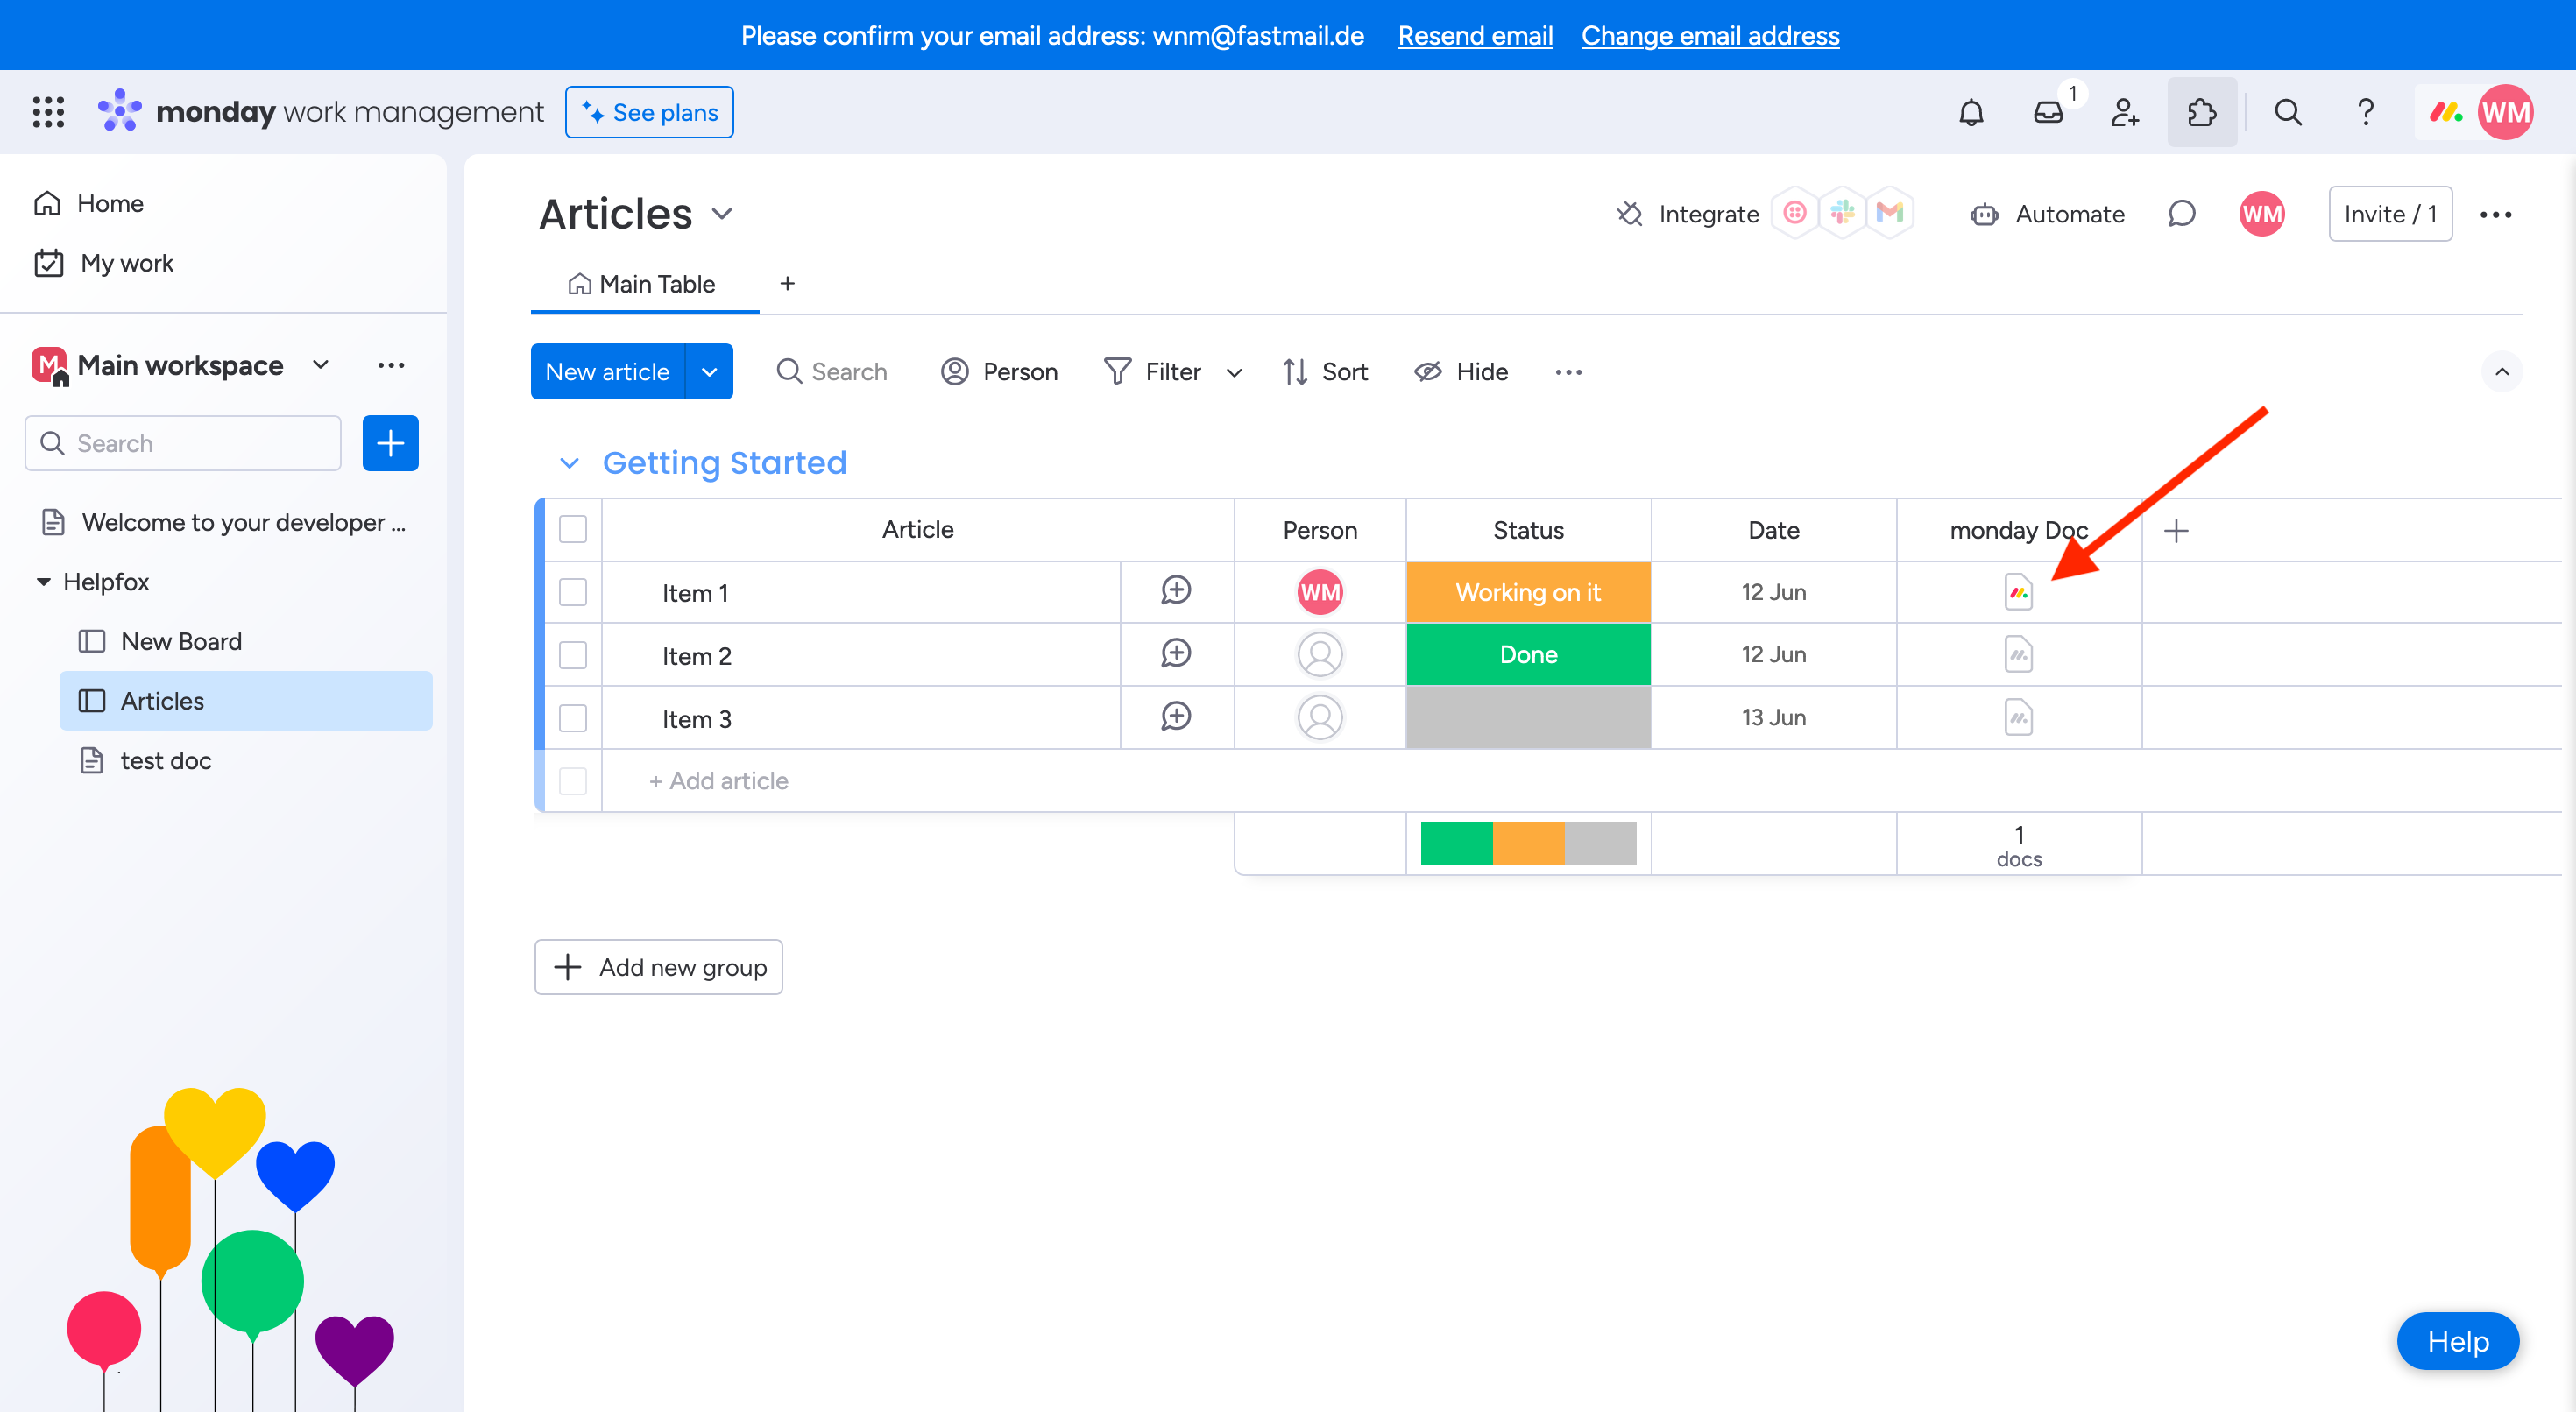Open workspace options three-dot menu

pyautogui.click(x=391, y=365)
